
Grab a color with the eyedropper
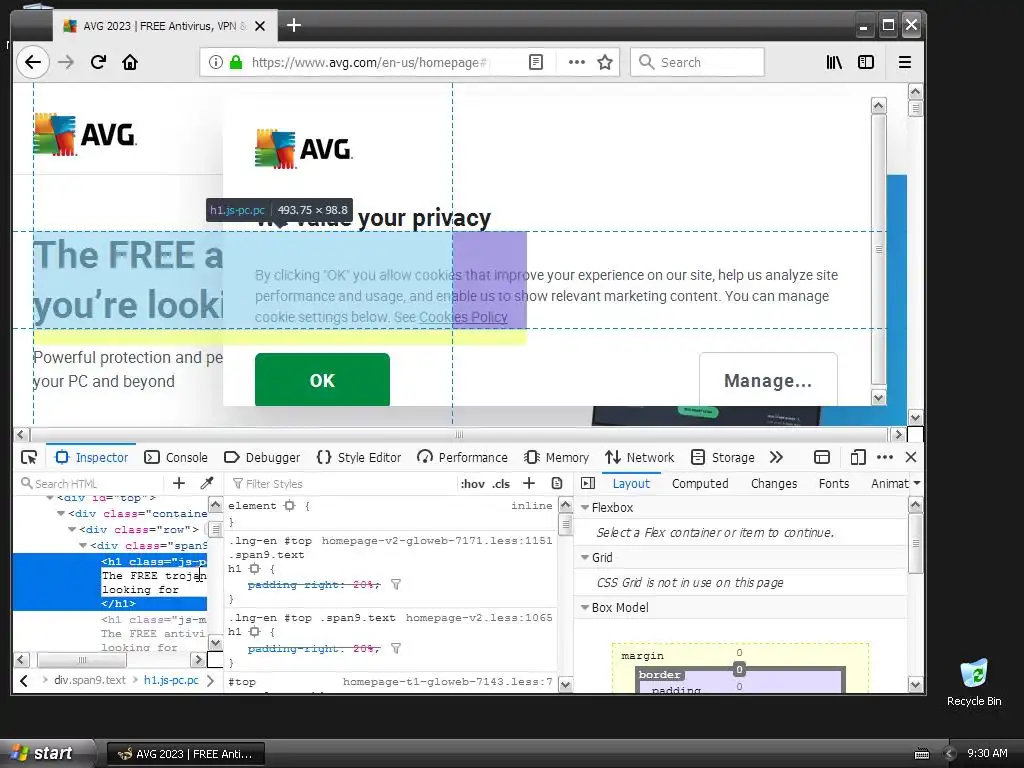click(206, 483)
